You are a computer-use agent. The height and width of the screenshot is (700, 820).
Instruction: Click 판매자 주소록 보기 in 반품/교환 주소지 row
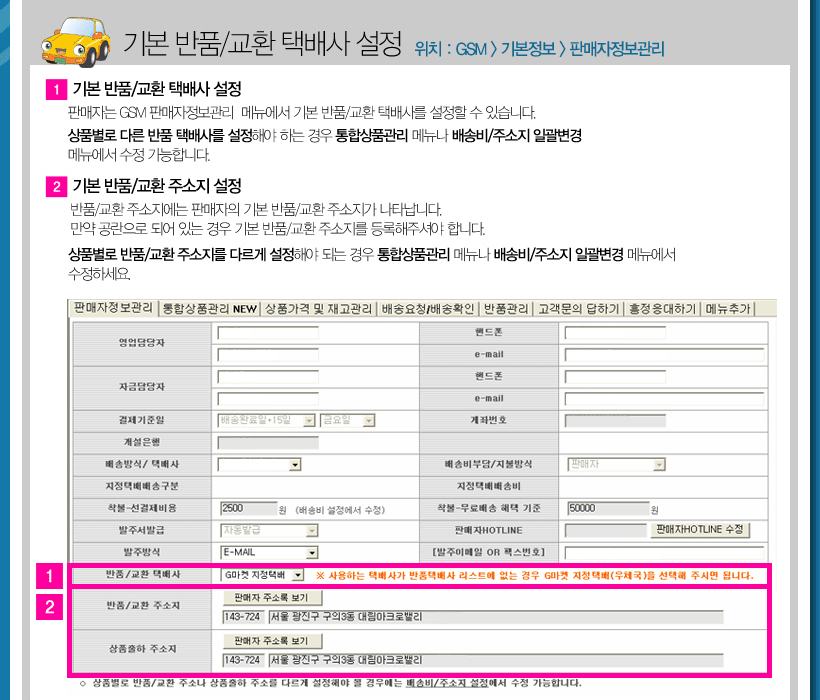click(258, 598)
